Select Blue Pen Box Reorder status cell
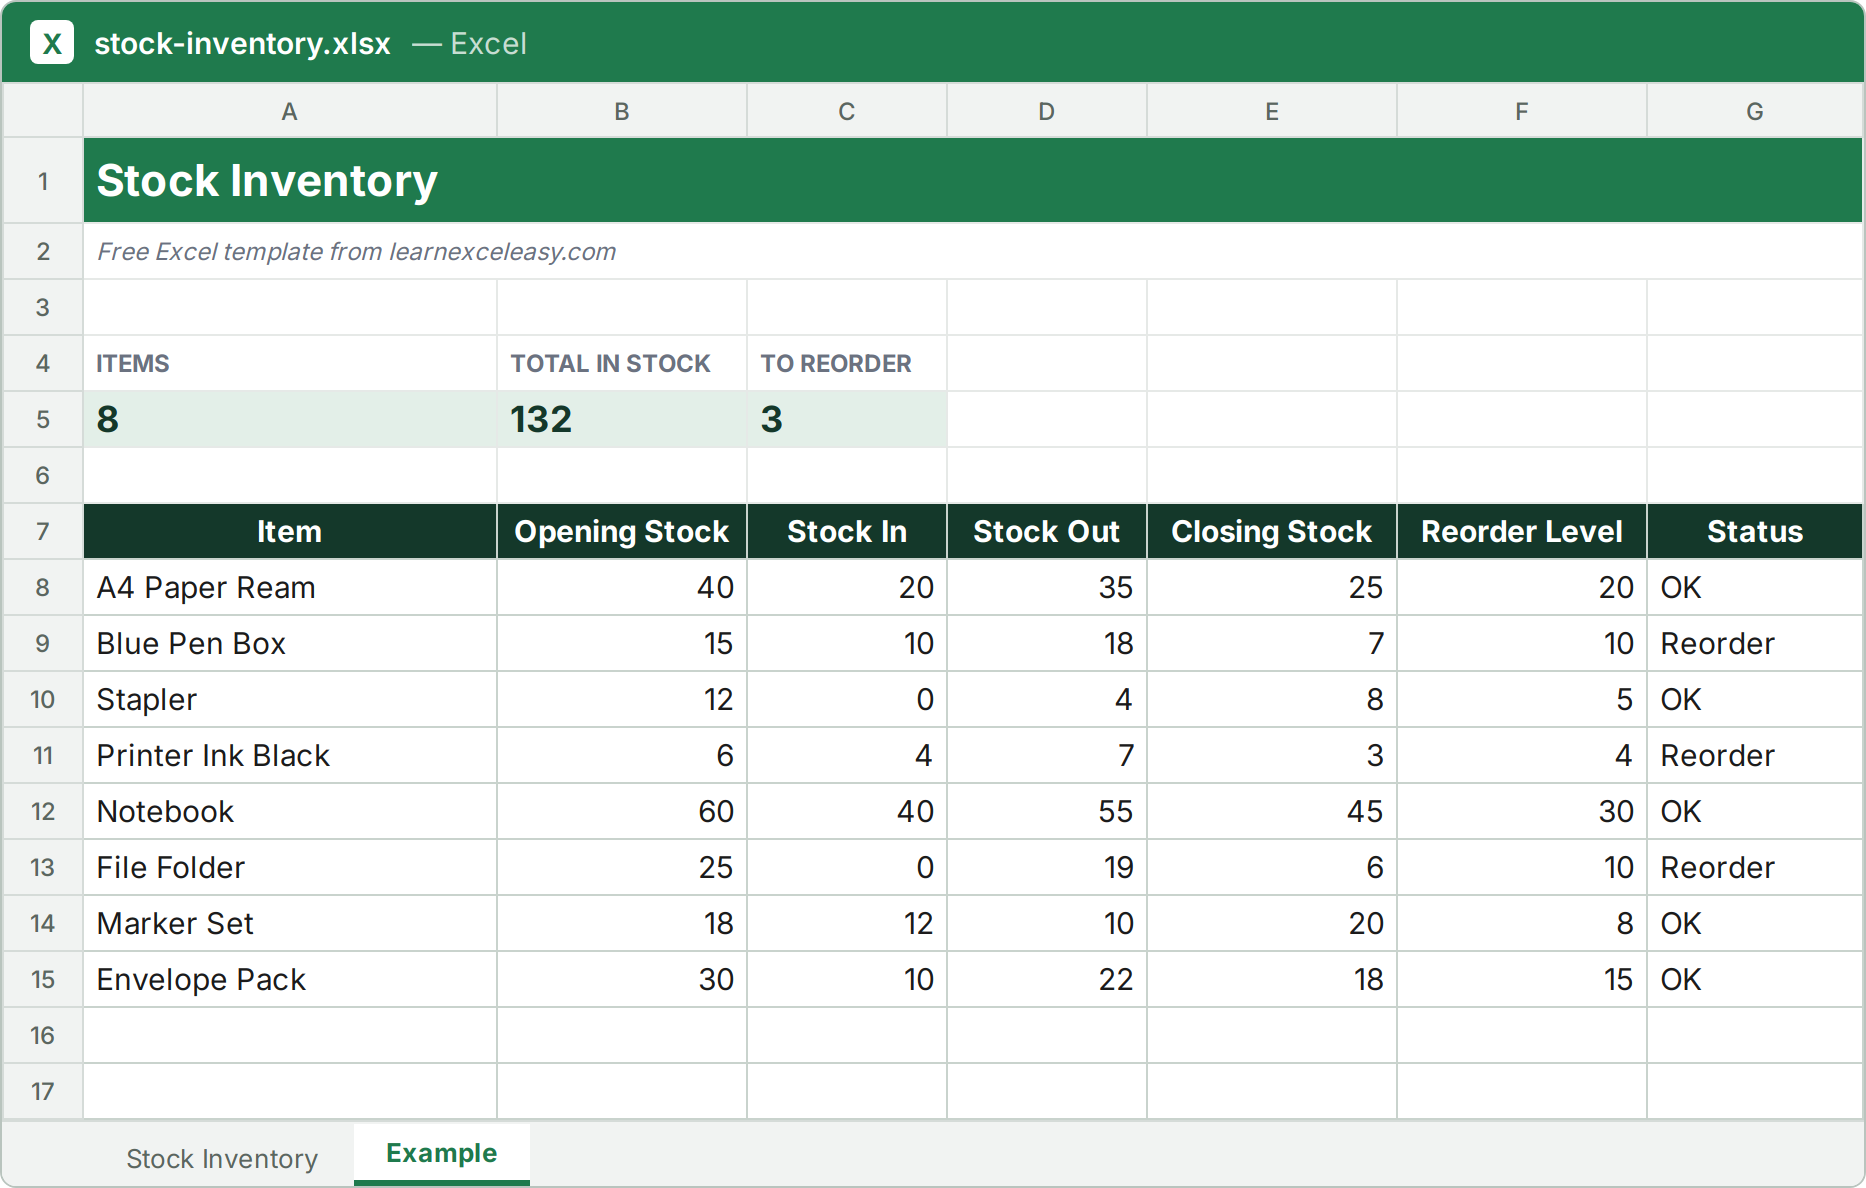This screenshot has width=1866, height=1188. click(1755, 643)
